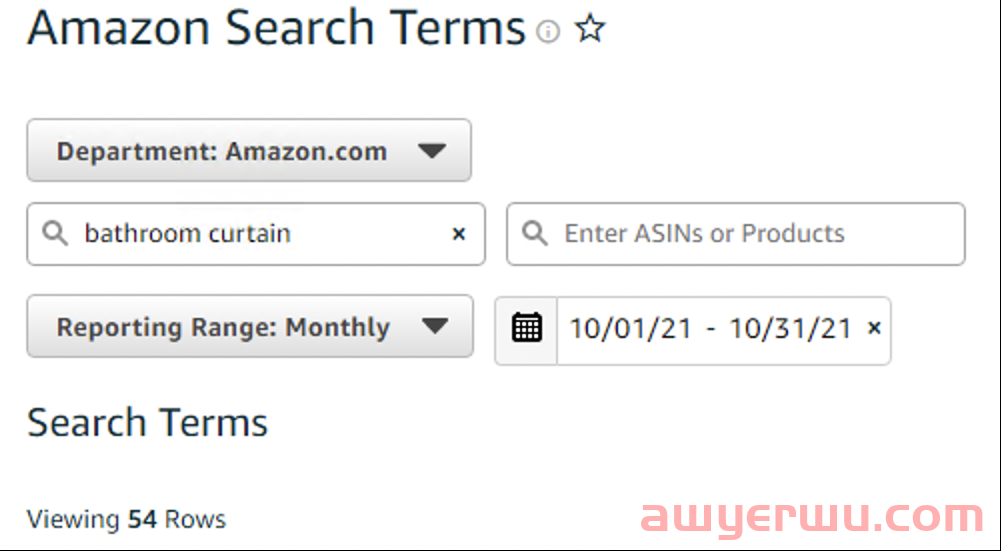Open the Department: Amazon.com dropdown
Screen dimensions: 1001x551
click(249, 151)
